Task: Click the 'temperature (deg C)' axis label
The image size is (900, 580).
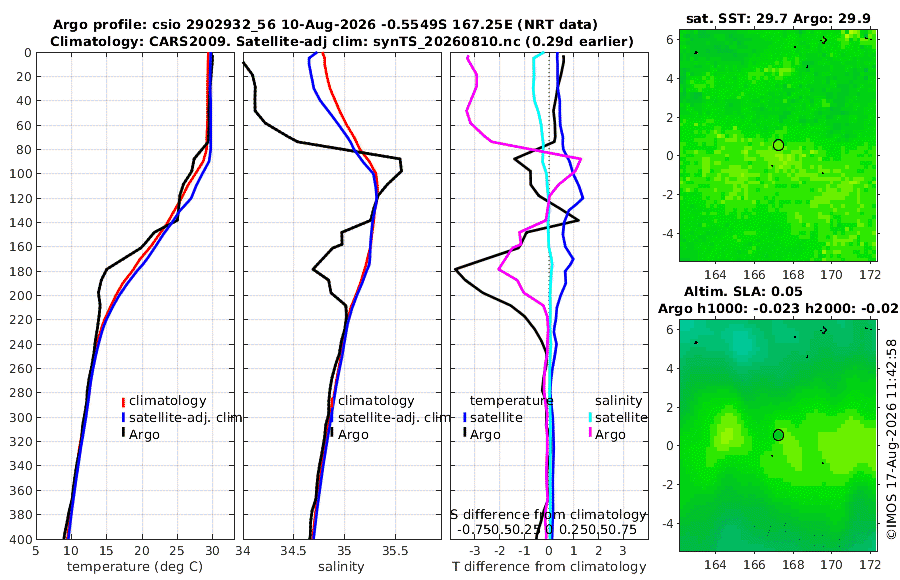Action: point(135,567)
